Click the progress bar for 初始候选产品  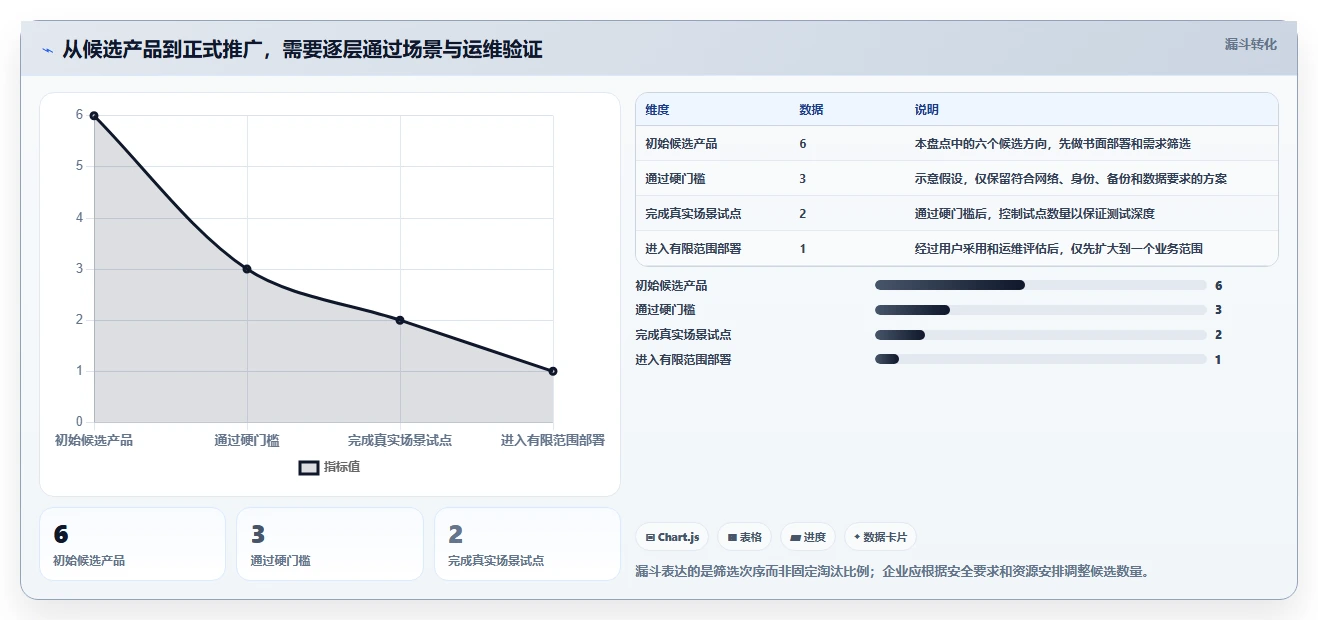[1041, 285]
